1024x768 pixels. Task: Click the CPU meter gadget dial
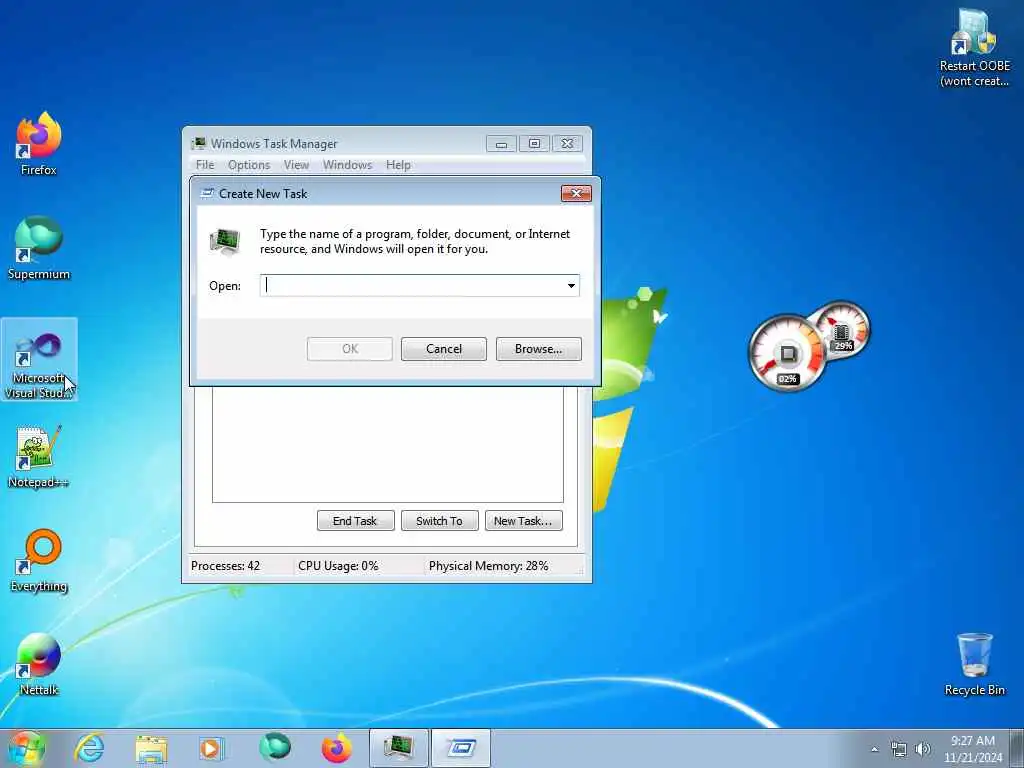click(788, 354)
